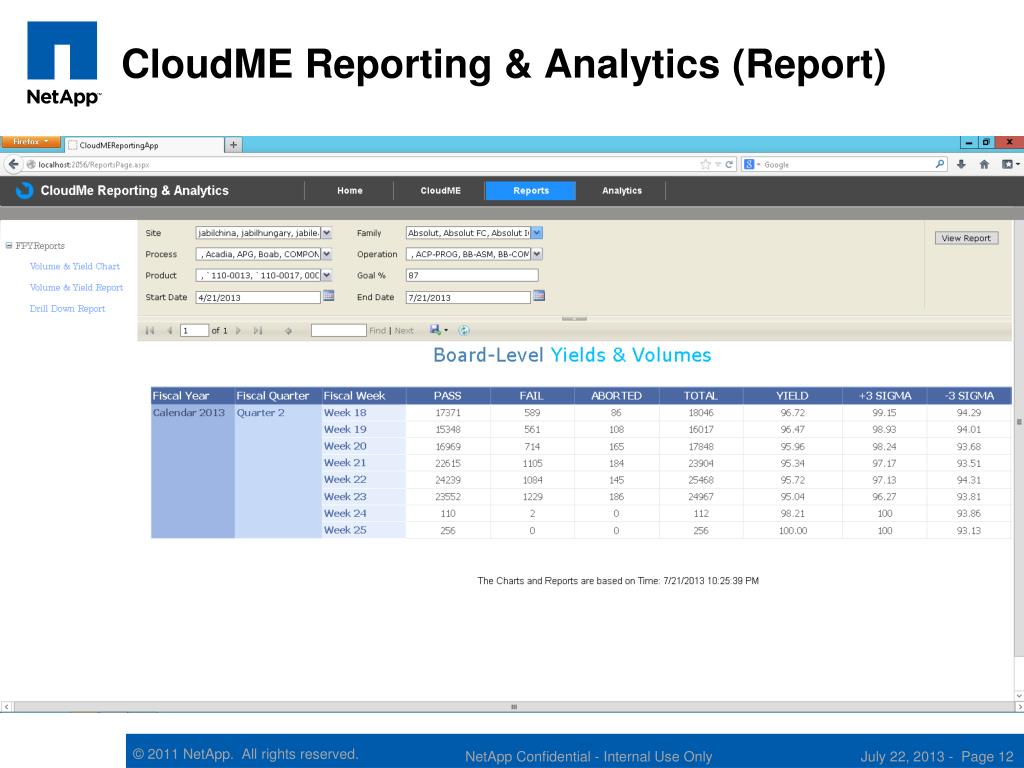1024x768 pixels.
Task: Click the Next search result link
Action: click(x=404, y=330)
